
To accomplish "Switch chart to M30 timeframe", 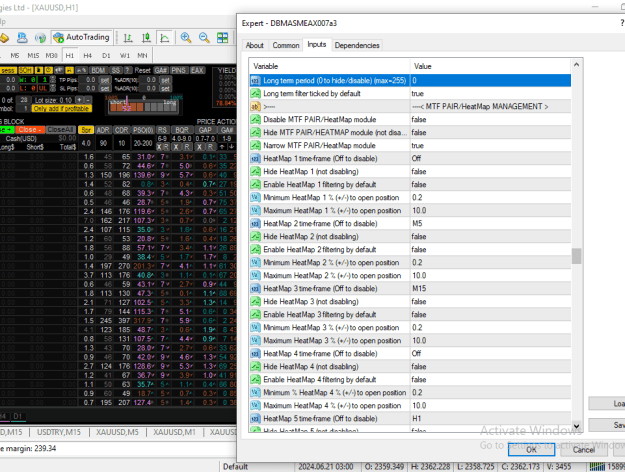I will (51, 55).
